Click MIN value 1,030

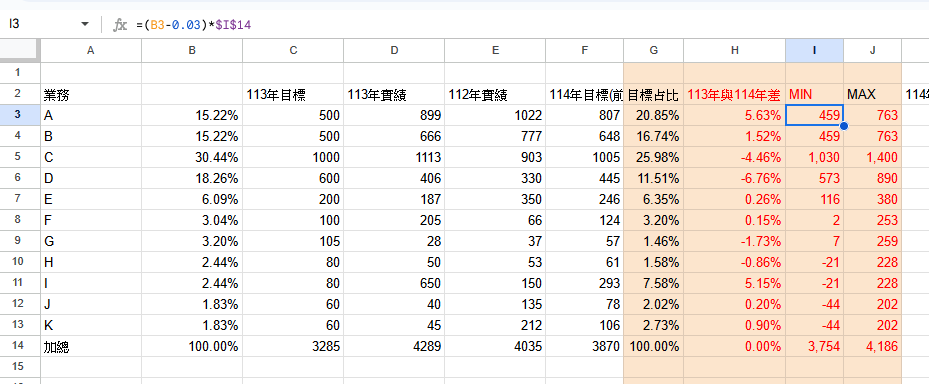tap(815, 158)
